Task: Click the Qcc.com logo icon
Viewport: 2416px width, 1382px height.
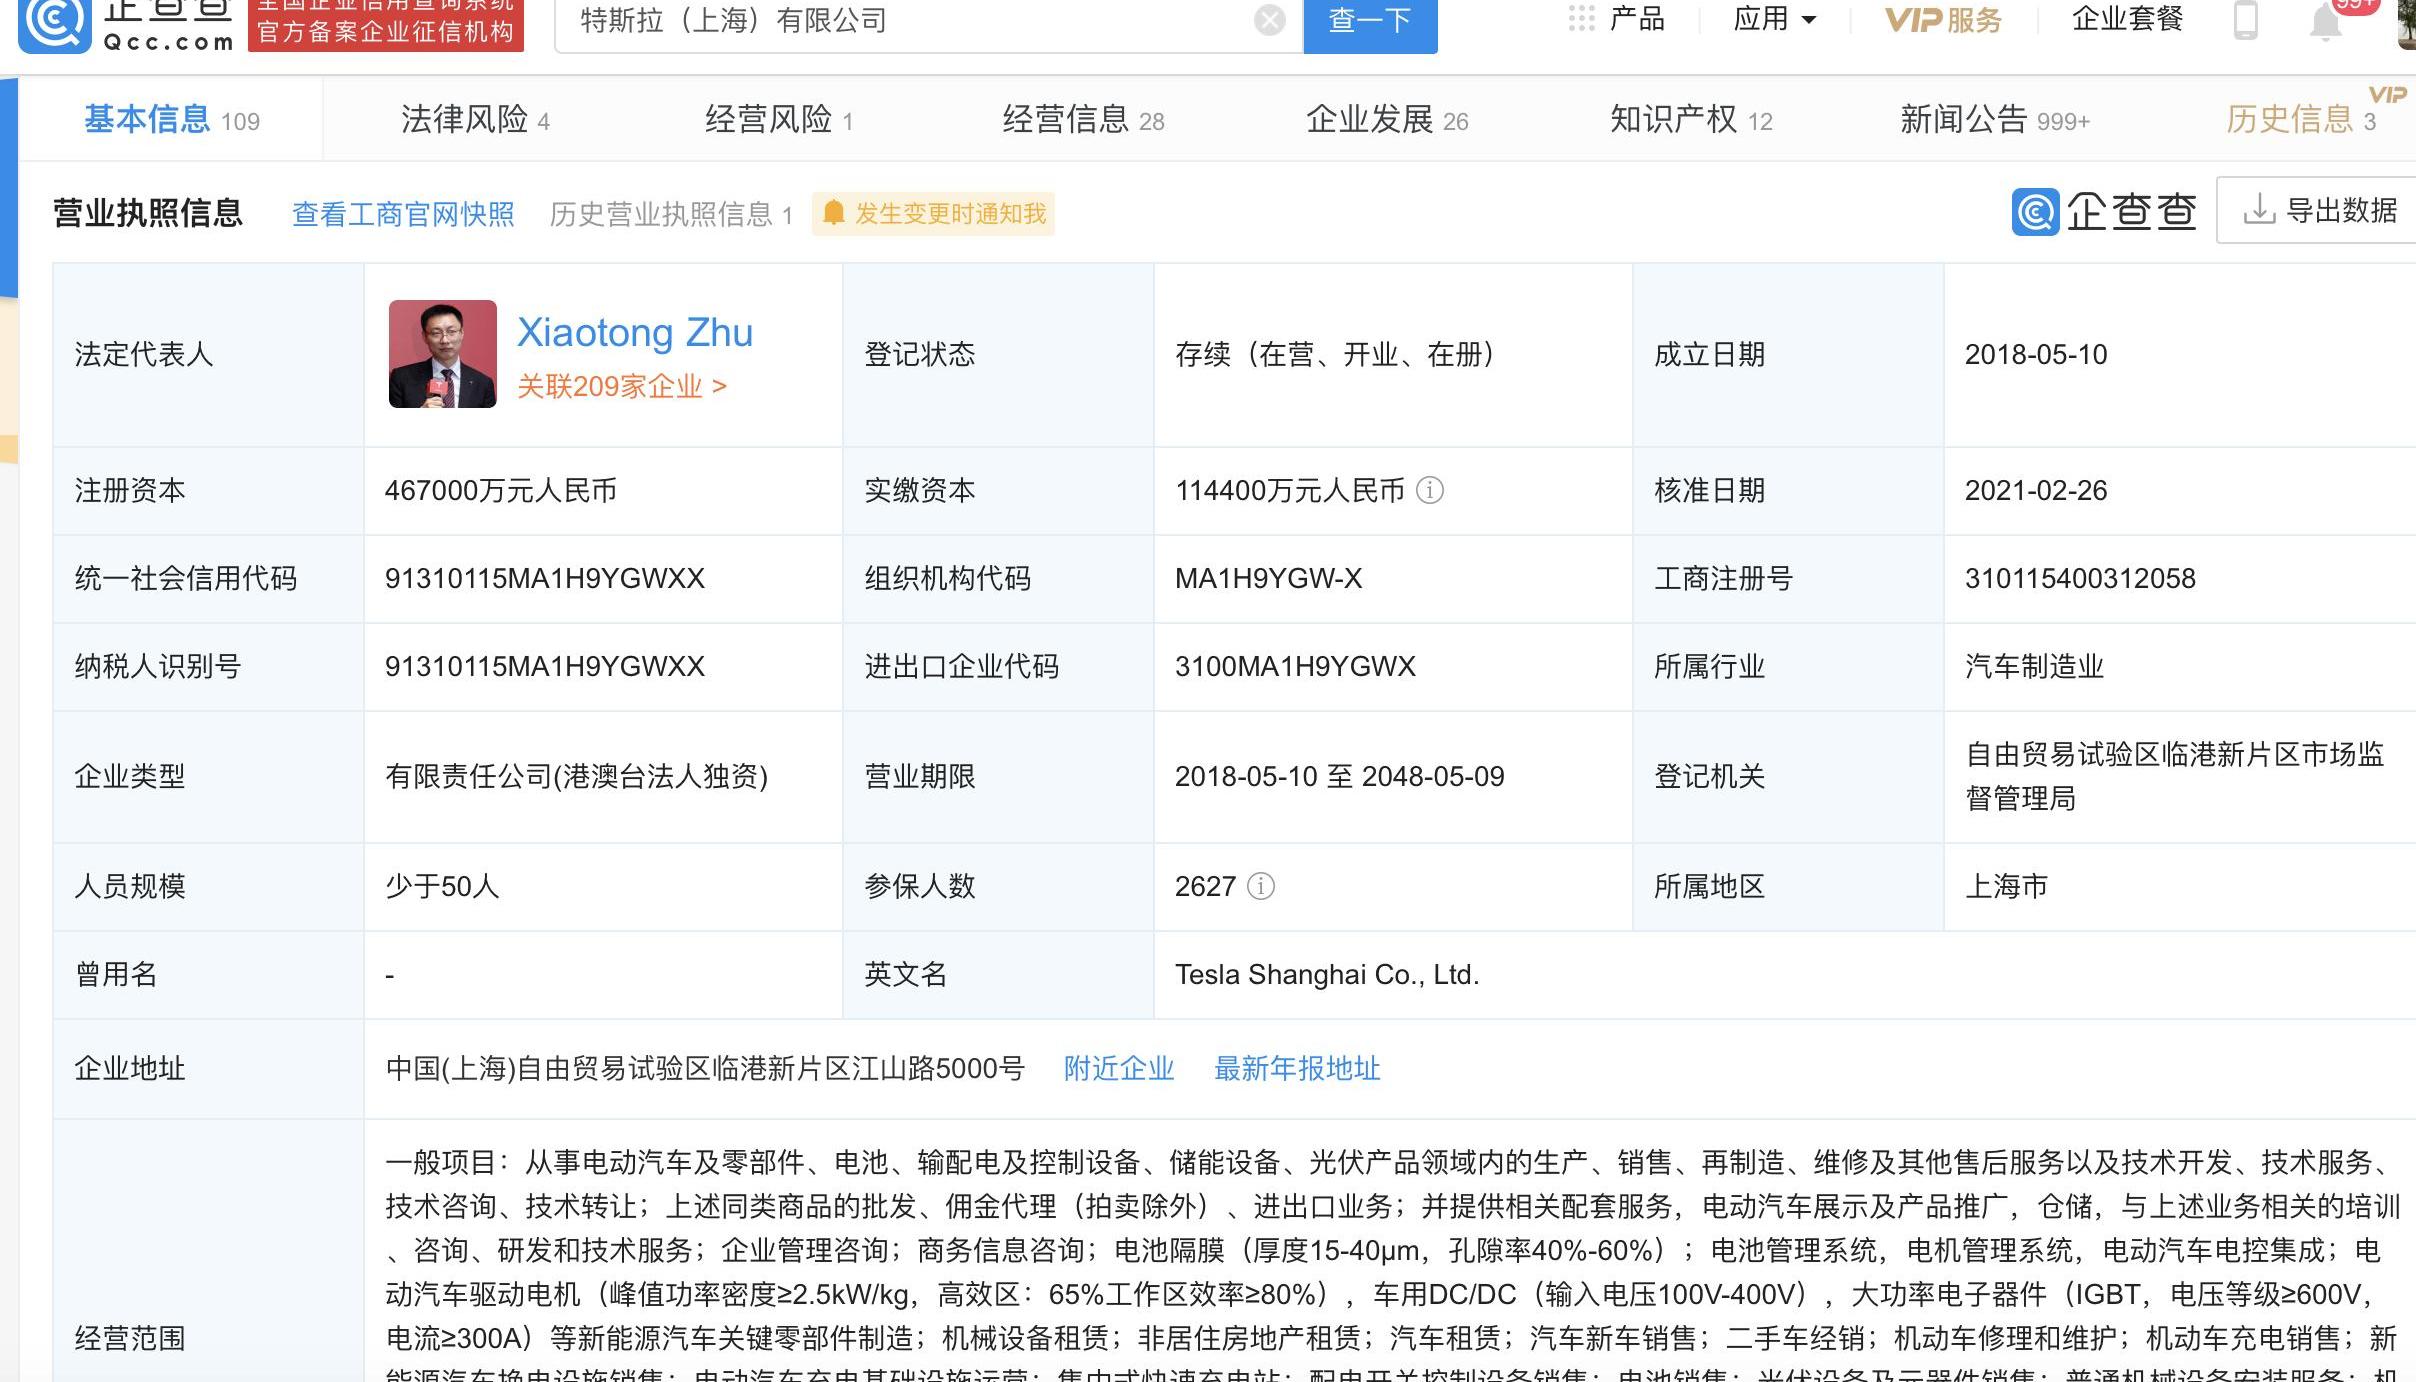Action: point(55,24)
